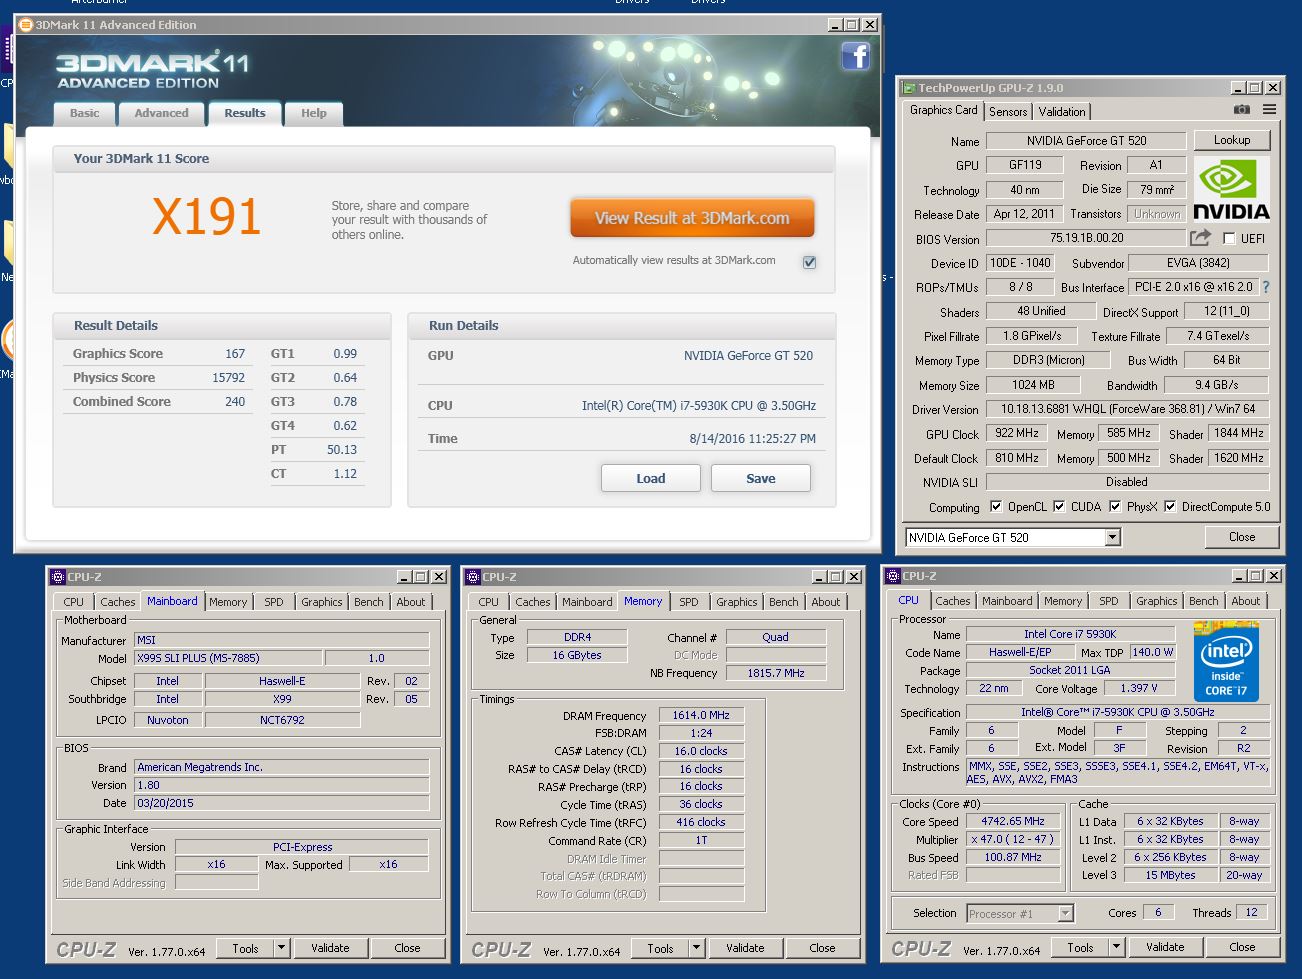Click CPU-Z CPU window title icon
Viewport: 1302px width, 979px height.
coord(893,576)
